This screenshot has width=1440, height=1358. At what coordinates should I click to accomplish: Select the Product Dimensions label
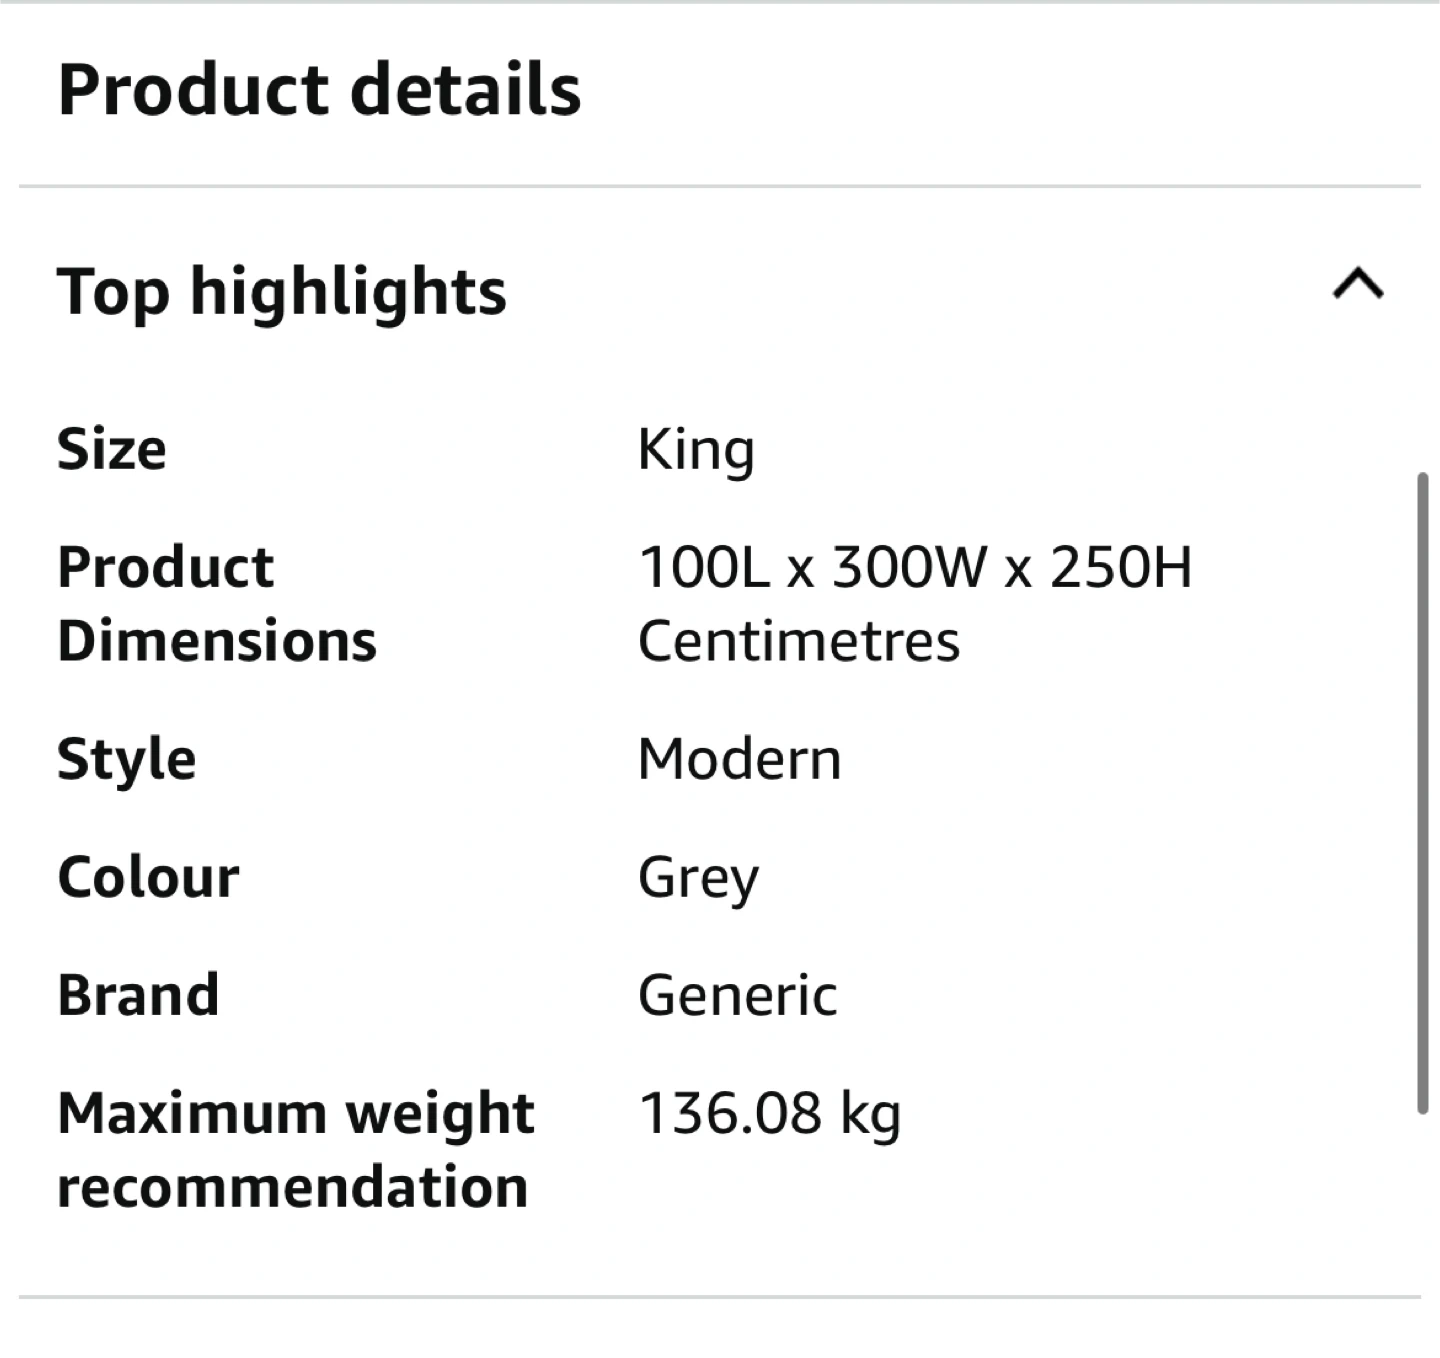pyautogui.click(x=217, y=603)
